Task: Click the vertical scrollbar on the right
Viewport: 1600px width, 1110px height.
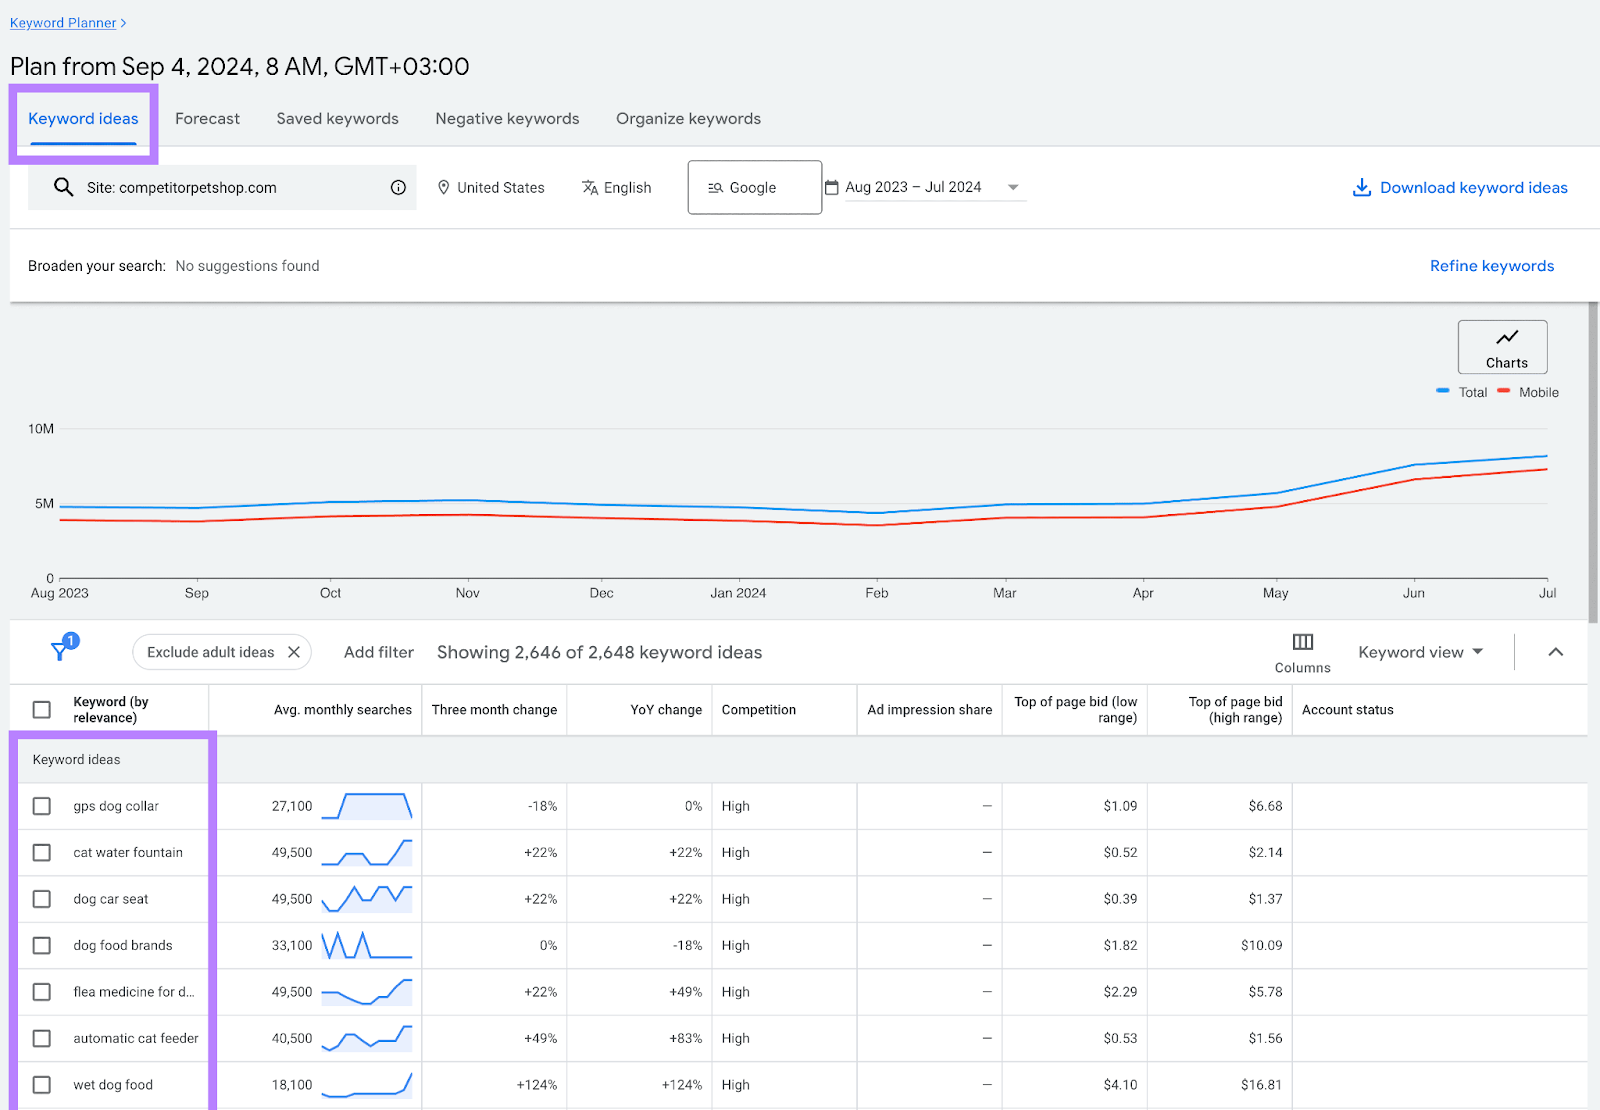Action: [1593, 460]
